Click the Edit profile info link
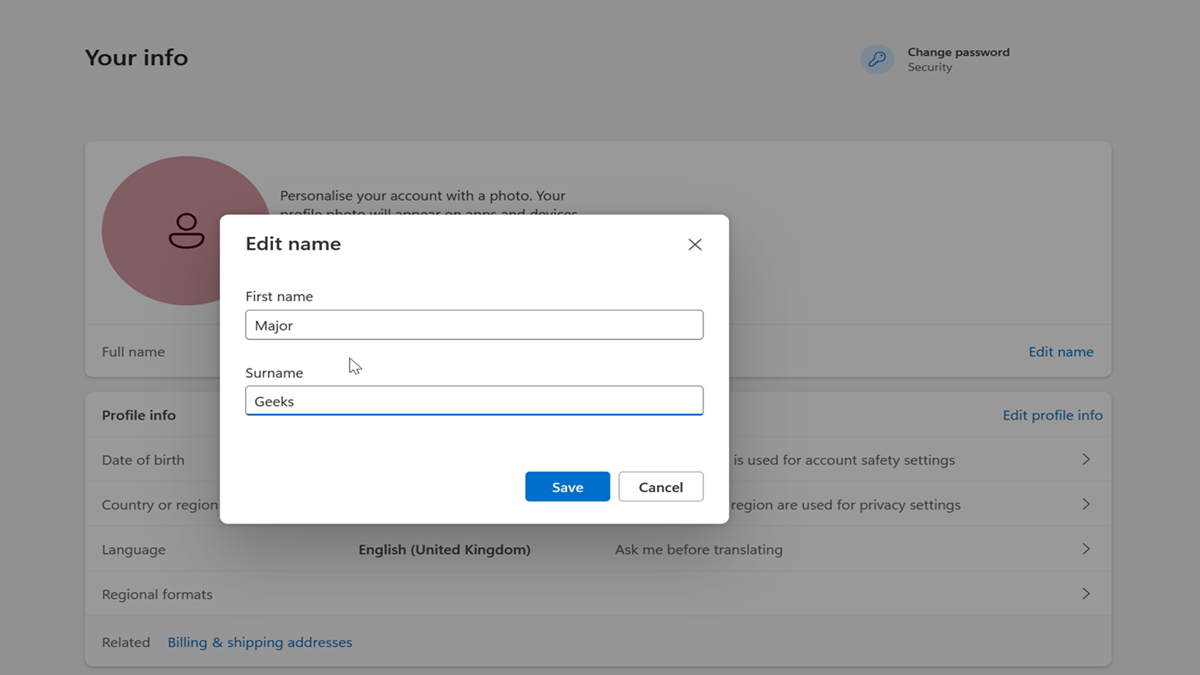The width and height of the screenshot is (1200, 675). click(1052, 415)
